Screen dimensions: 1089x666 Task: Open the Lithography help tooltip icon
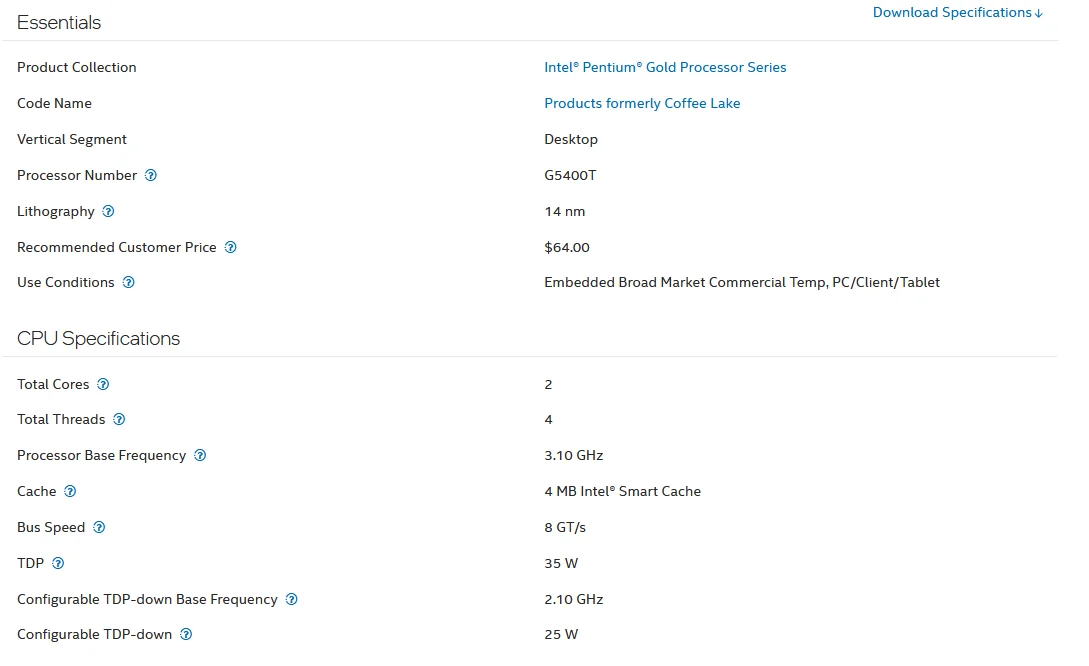point(109,211)
